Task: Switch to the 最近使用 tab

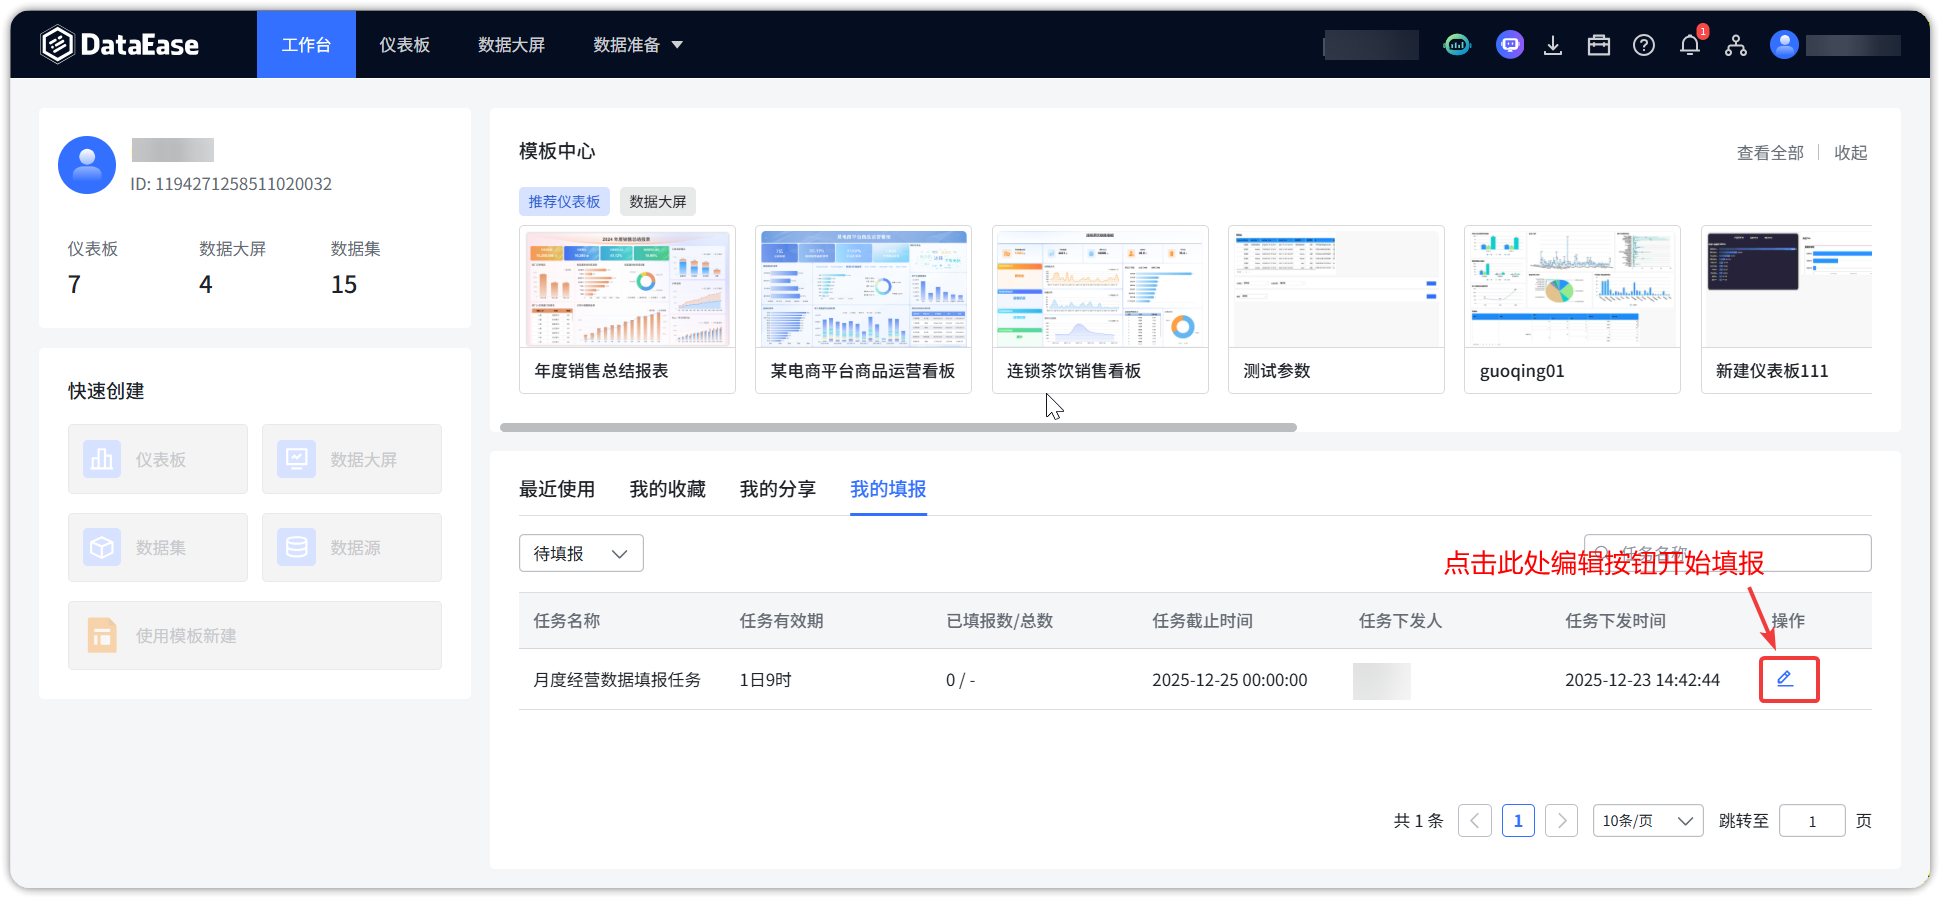Action: coord(557,489)
